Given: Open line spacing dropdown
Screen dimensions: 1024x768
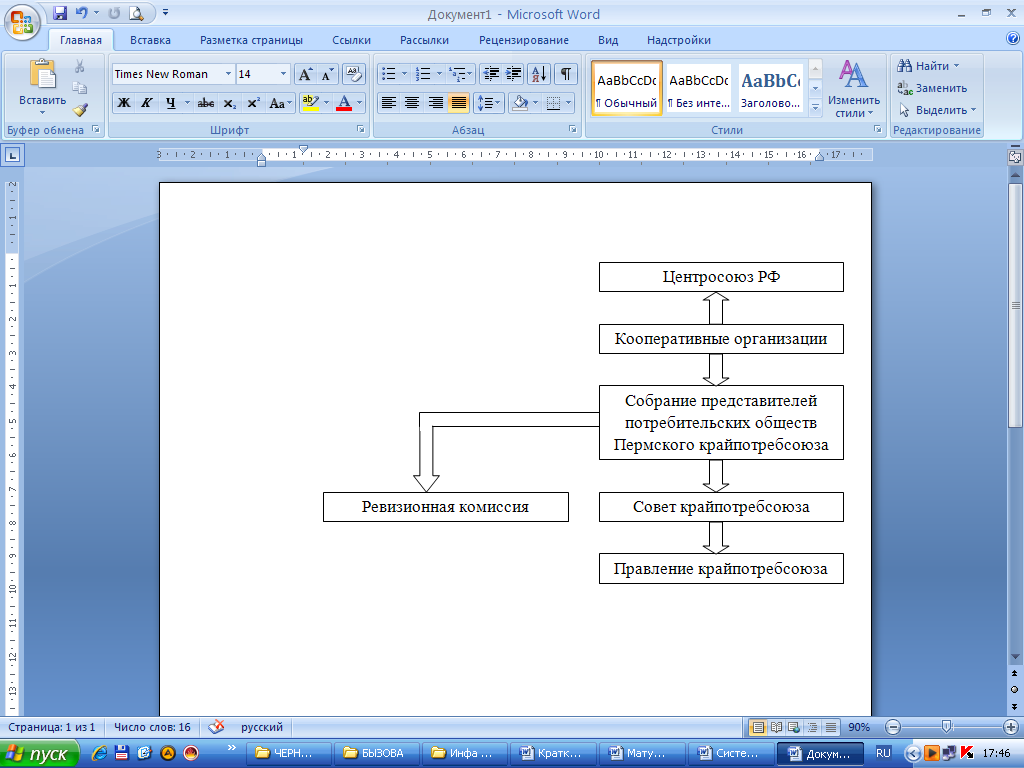Looking at the screenshot, I should click(488, 103).
